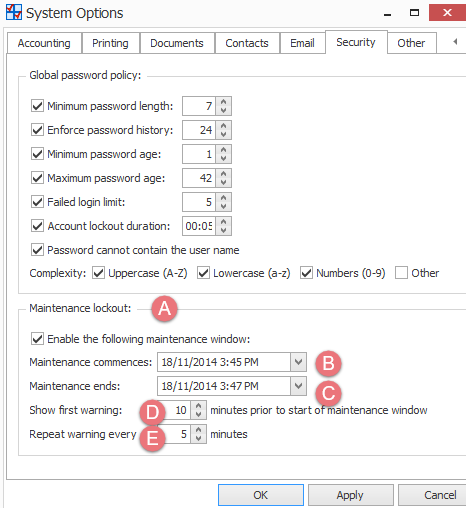The height and width of the screenshot is (508, 466).
Task: Click the Apply button
Action: tap(351, 495)
